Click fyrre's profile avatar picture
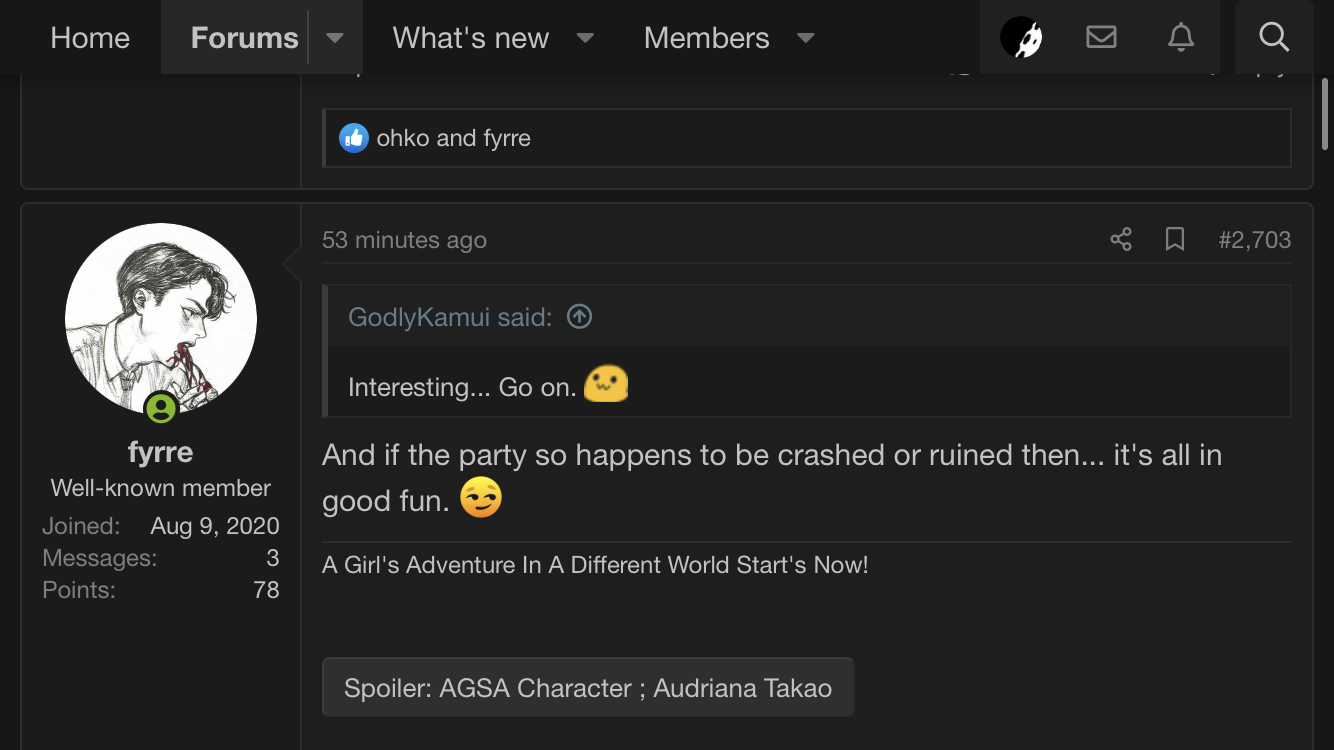The height and width of the screenshot is (750, 1334). click(161, 319)
